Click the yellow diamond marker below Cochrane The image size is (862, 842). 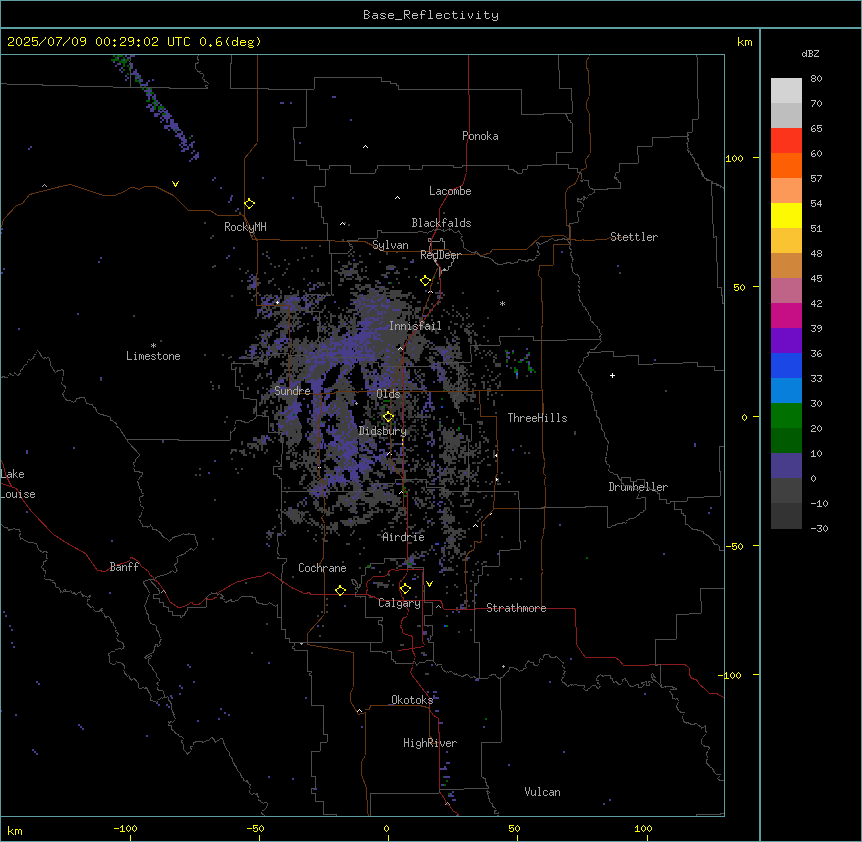tap(340, 590)
